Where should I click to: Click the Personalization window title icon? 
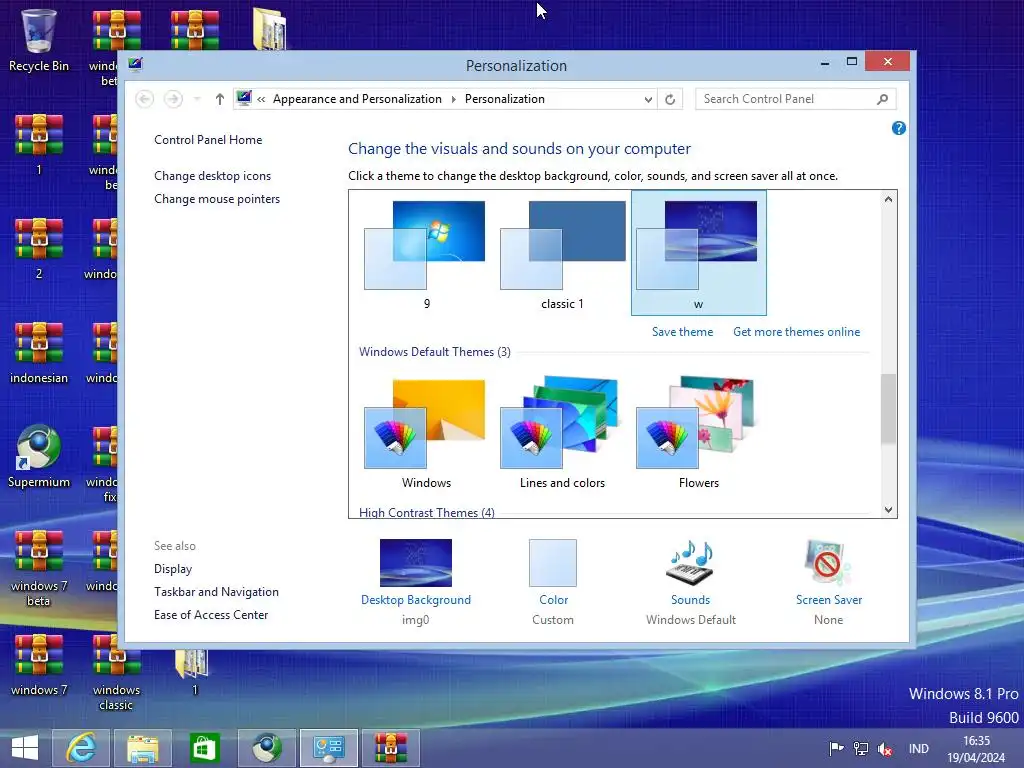[x=135, y=64]
